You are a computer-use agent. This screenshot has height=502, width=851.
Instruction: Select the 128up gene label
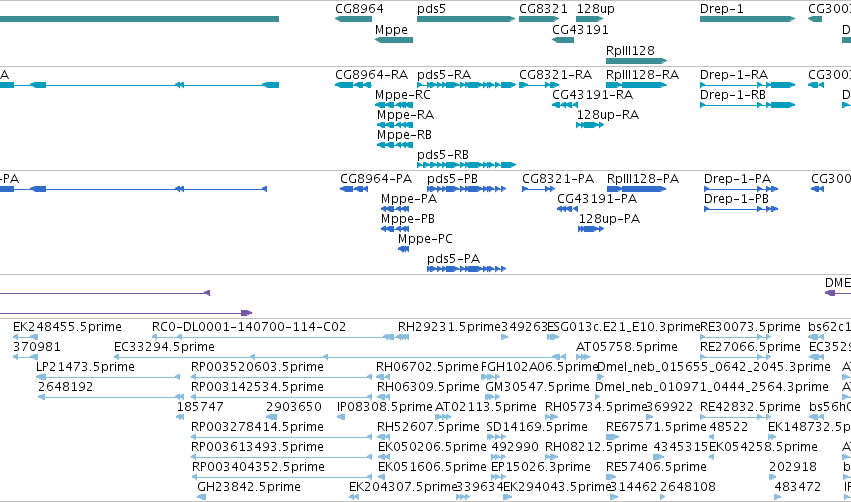coord(595,9)
